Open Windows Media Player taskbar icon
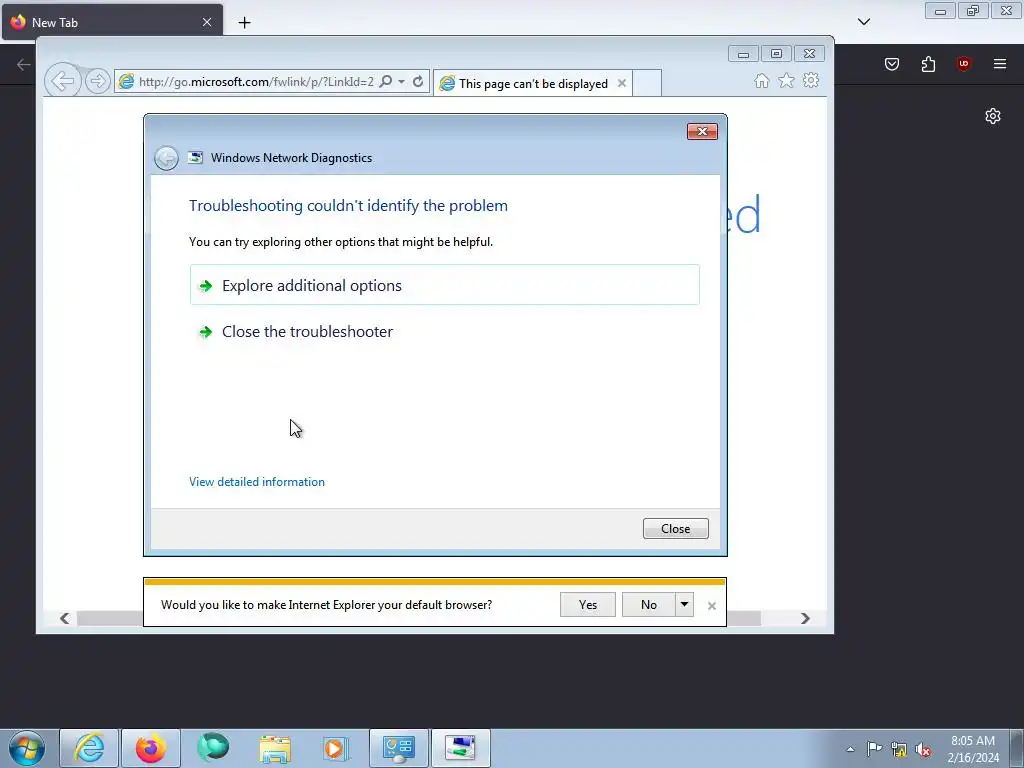This screenshot has width=1024, height=768. [336, 748]
